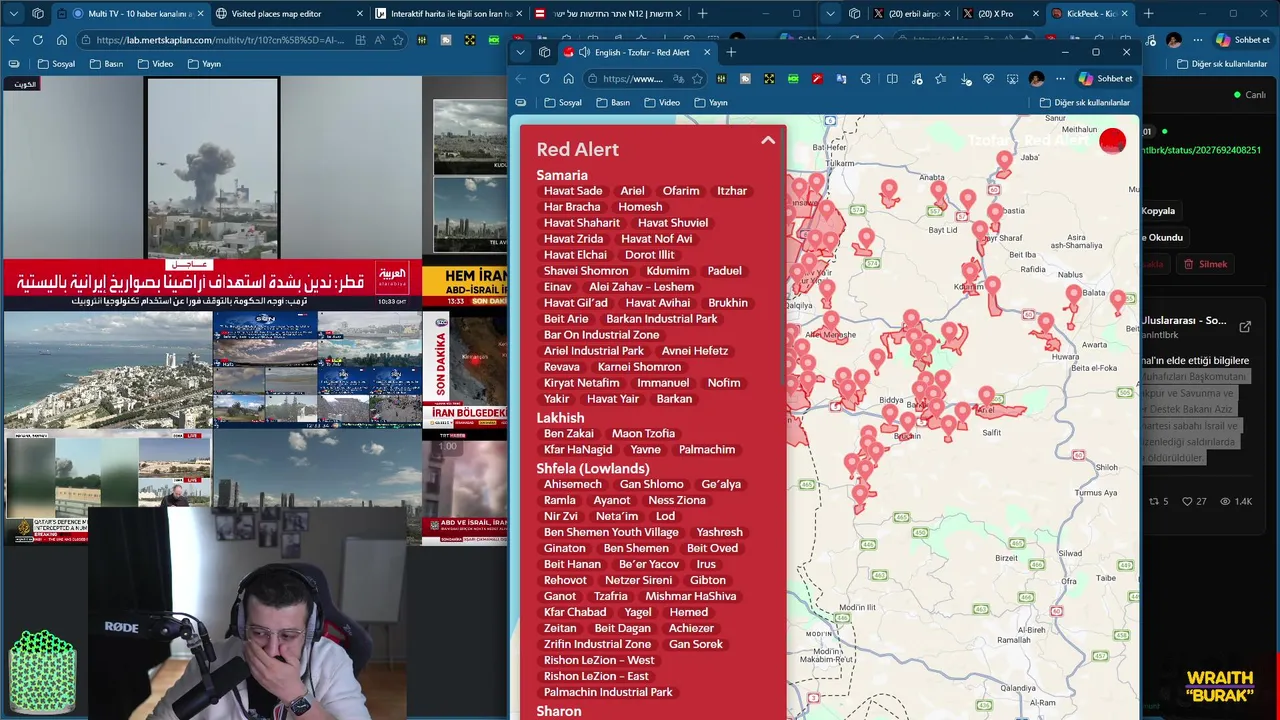Click the map pin near Jaba'
Screen dimensions: 1280x720
click(1004, 162)
